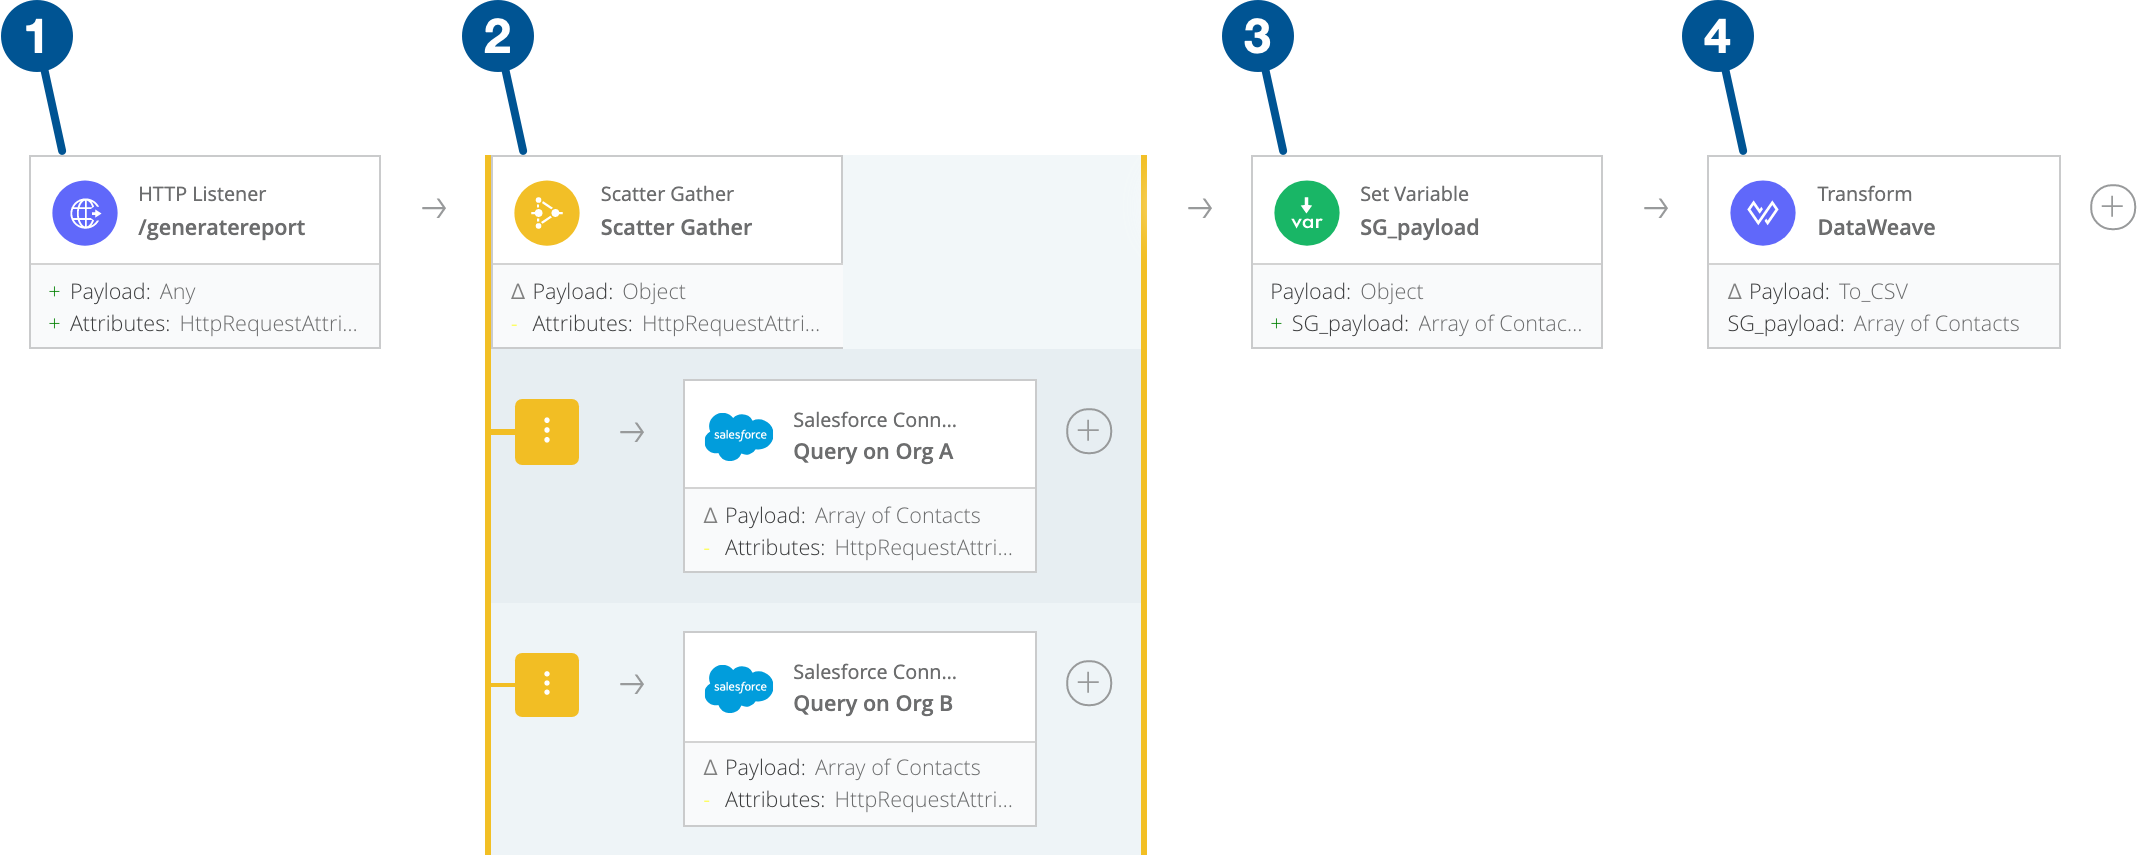Add component after Transform DataWeave
Viewport: 2150px width, 862px height.
2112,207
